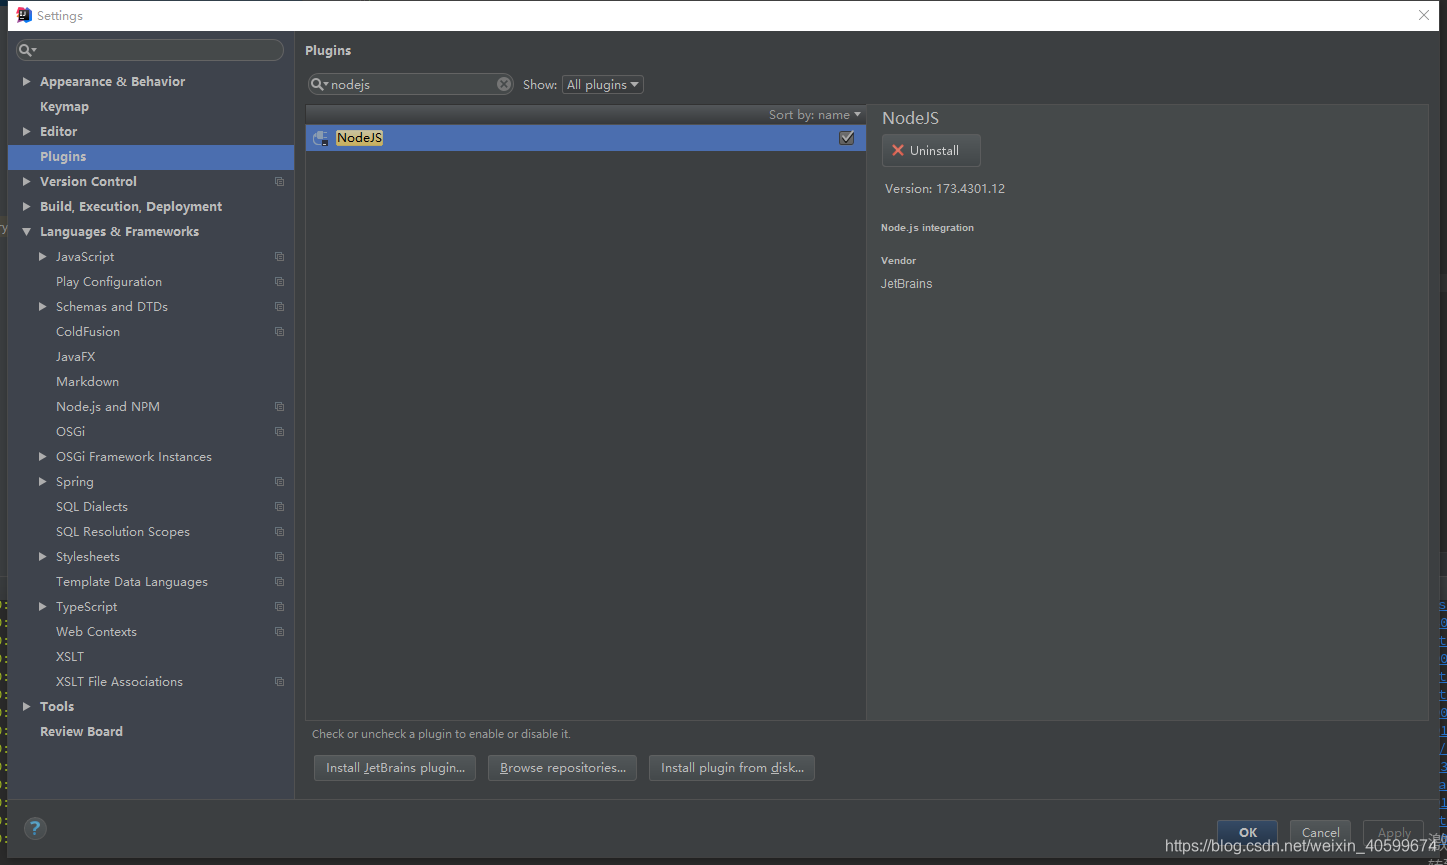The height and width of the screenshot is (865, 1447).
Task: Expand the Schemas and DTDs arrow
Action: 42,306
